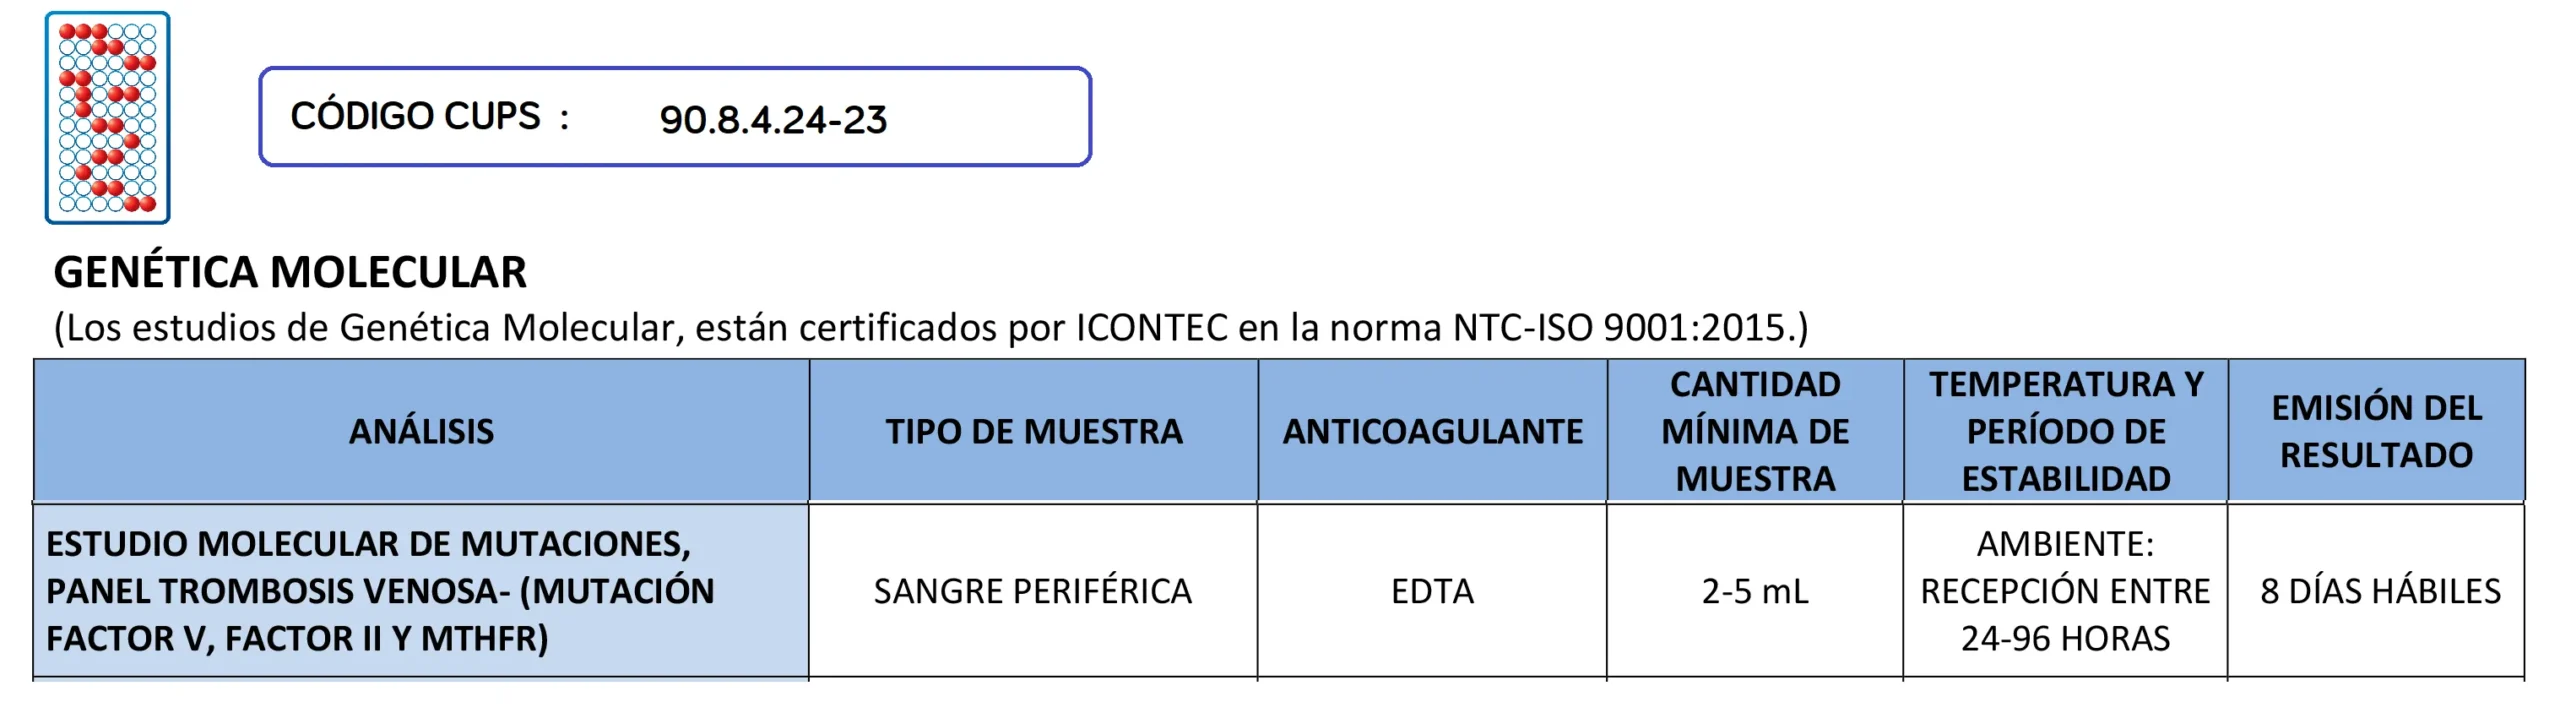Image resolution: width=2560 pixels, height=713 pixels.
Task: Click the 2-5 mL quantity cell
Action: pos(1755,591)
